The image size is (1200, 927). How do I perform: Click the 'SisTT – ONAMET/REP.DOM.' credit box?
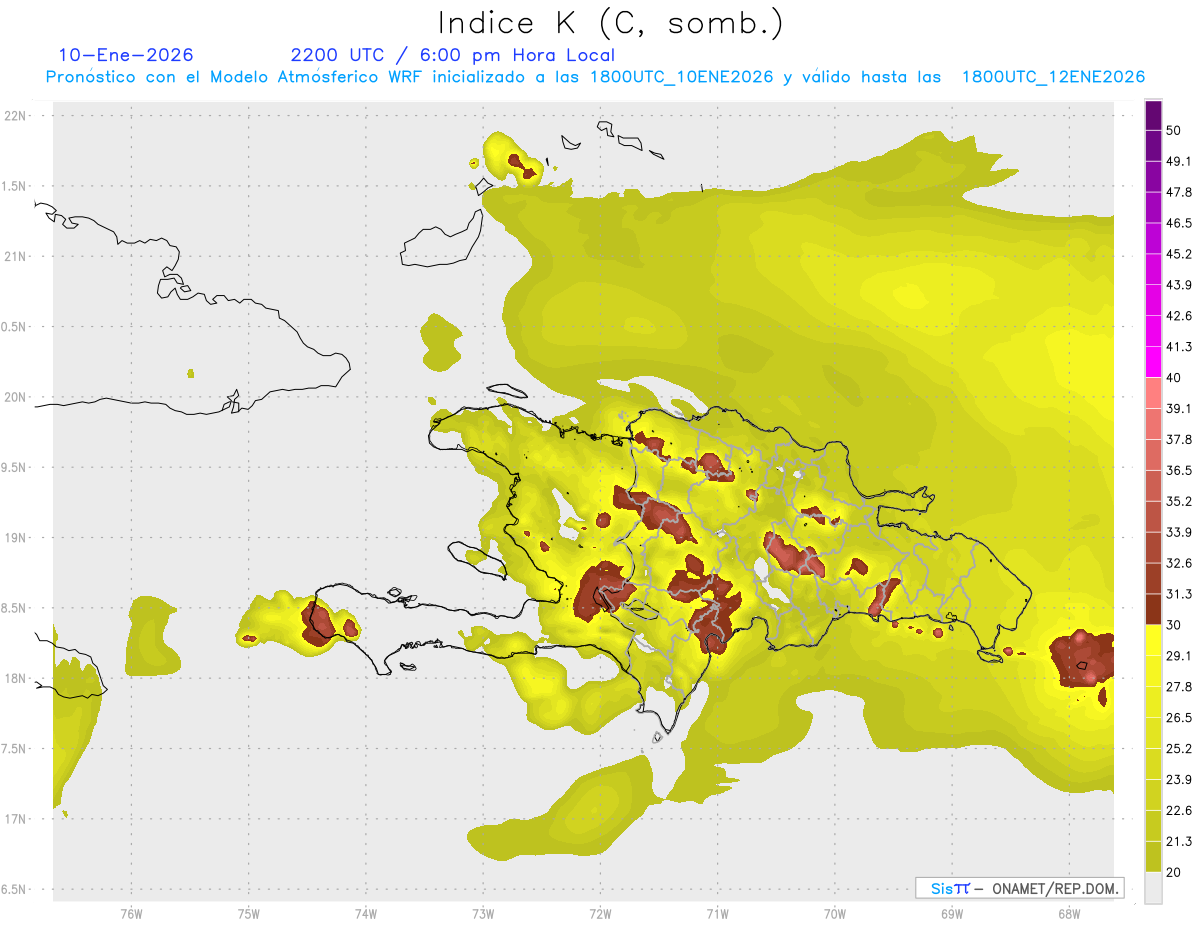1019,888
